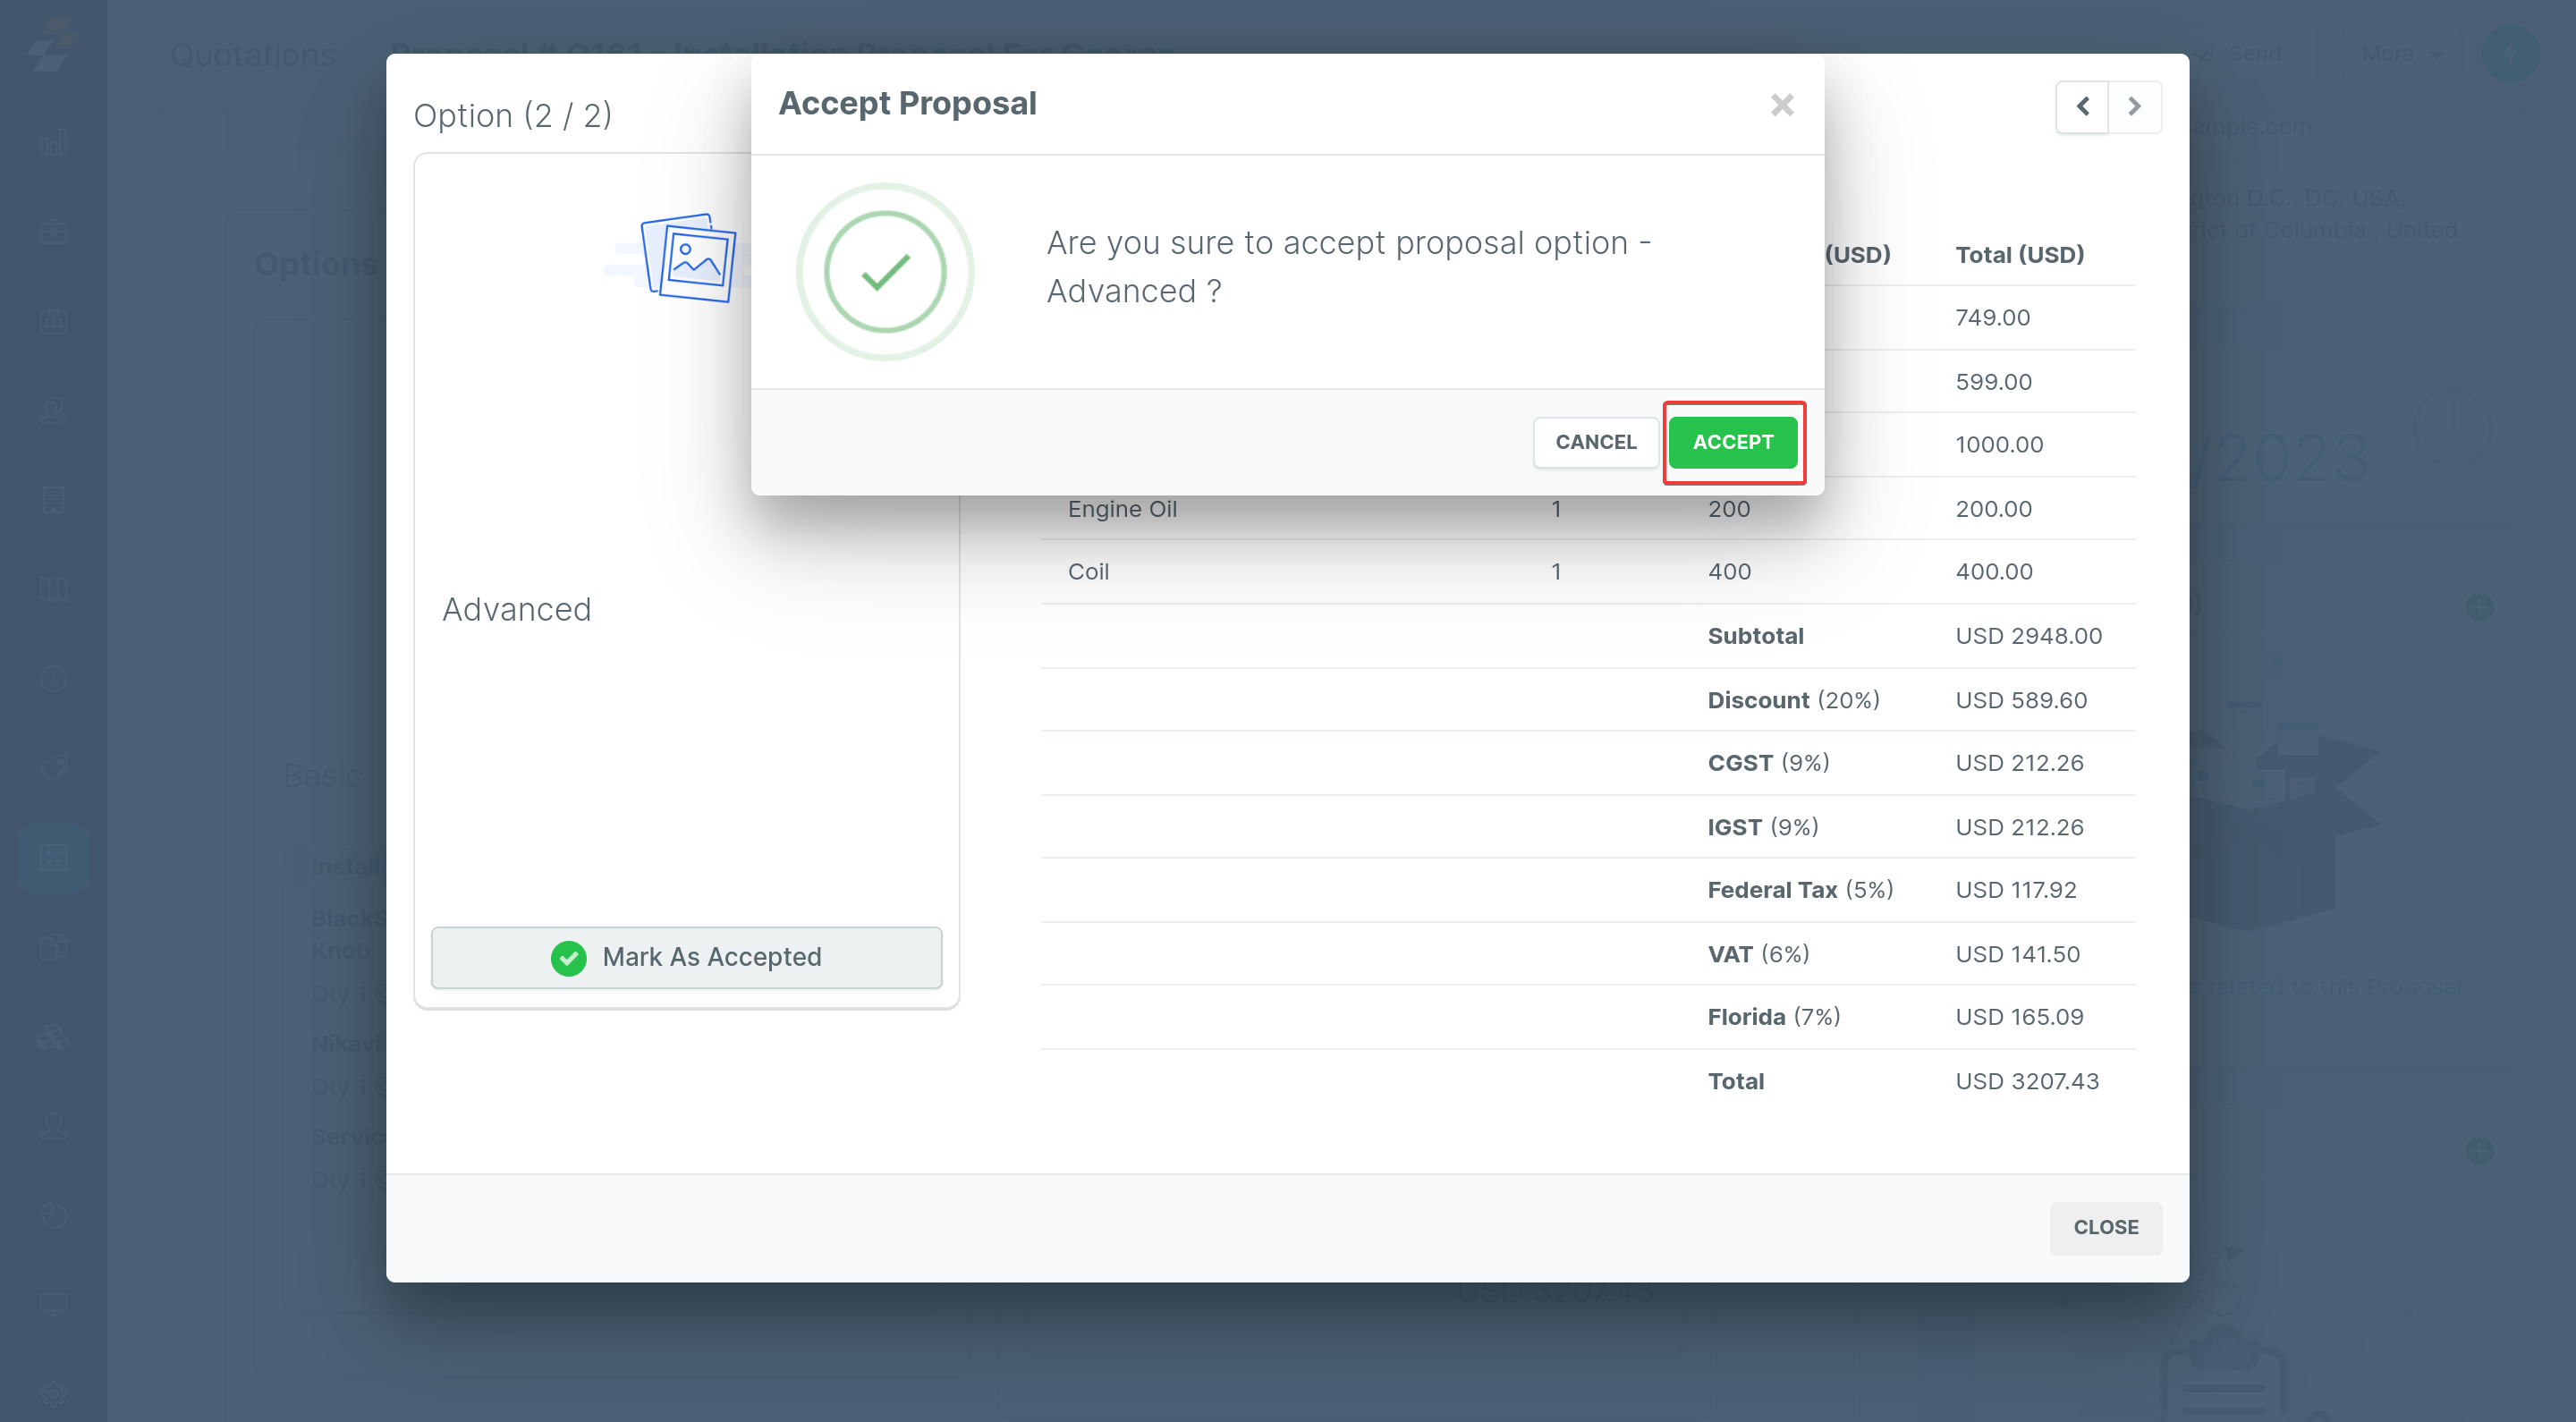Open the contacts person sidebar icon
Image resolution: width=2576 pixels, height=1422 pixels.
[x=53, y=410]
